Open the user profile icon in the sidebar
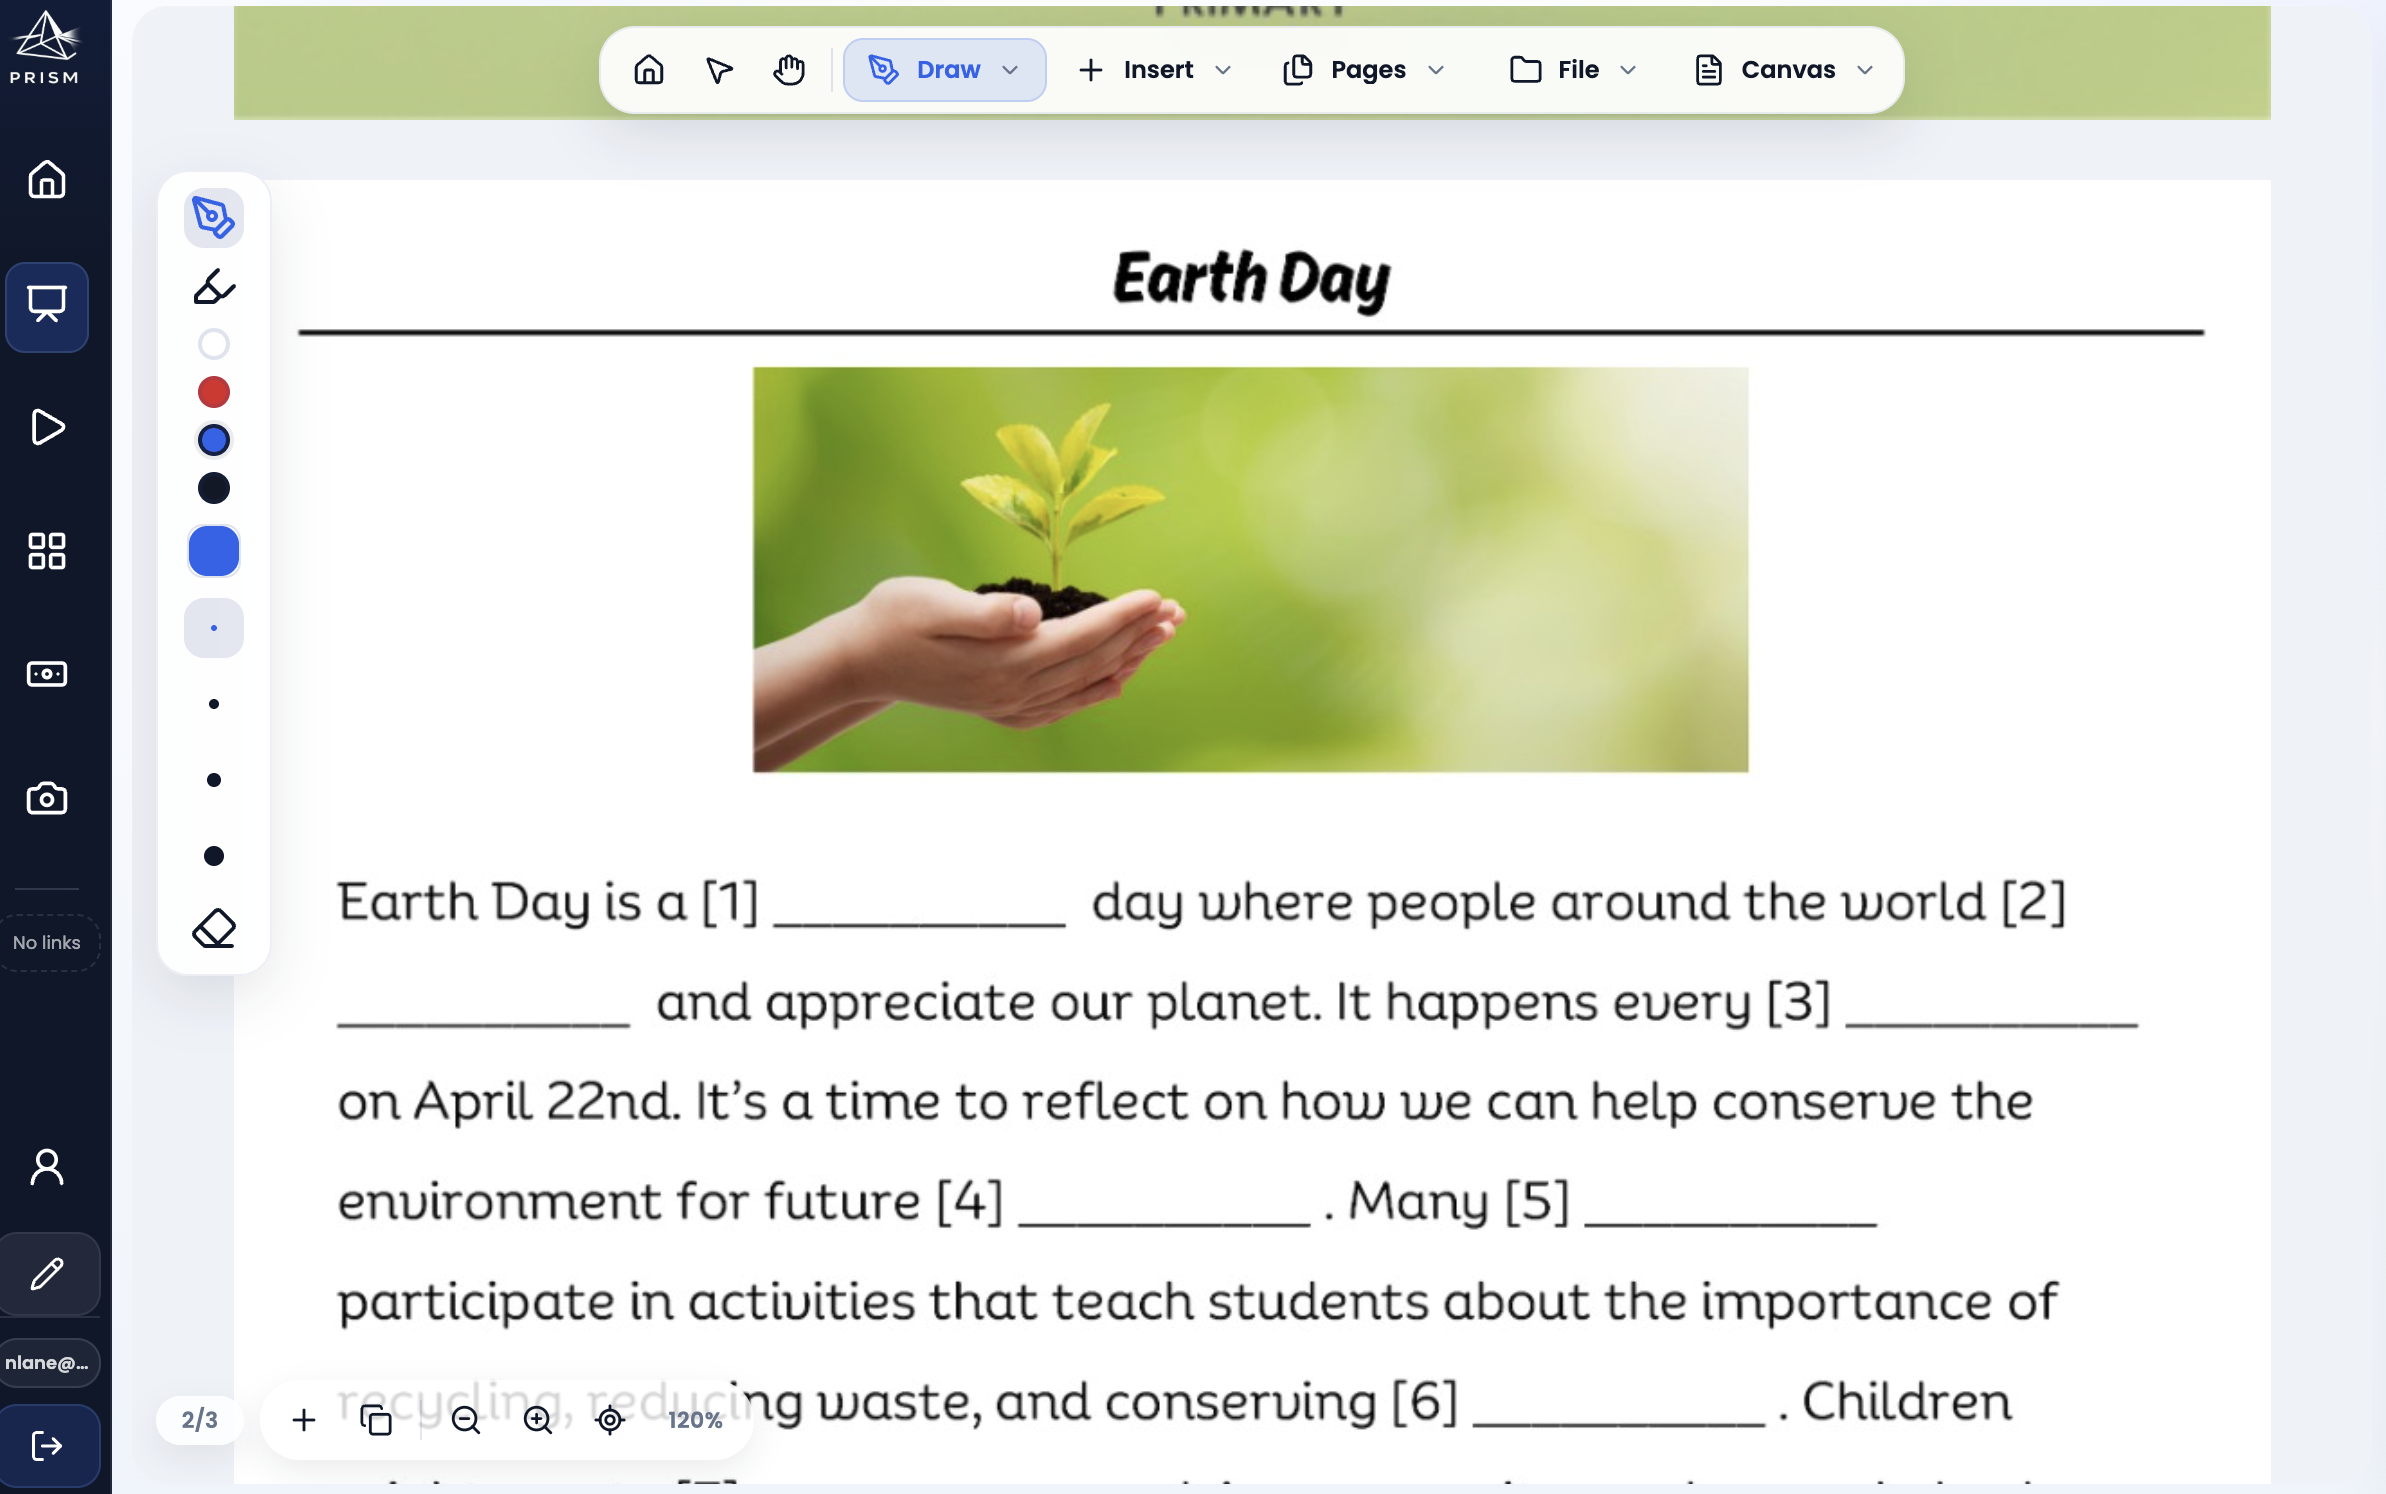Image resolution: width=2386 pixels, height=1494 pixels. 47,1167
